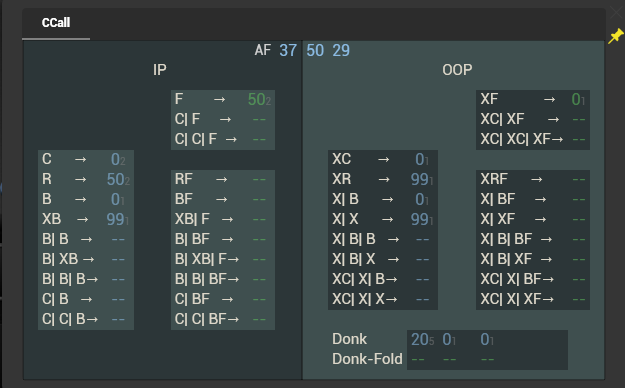Click the 'X| XF' stat row

tap(533, 219)
